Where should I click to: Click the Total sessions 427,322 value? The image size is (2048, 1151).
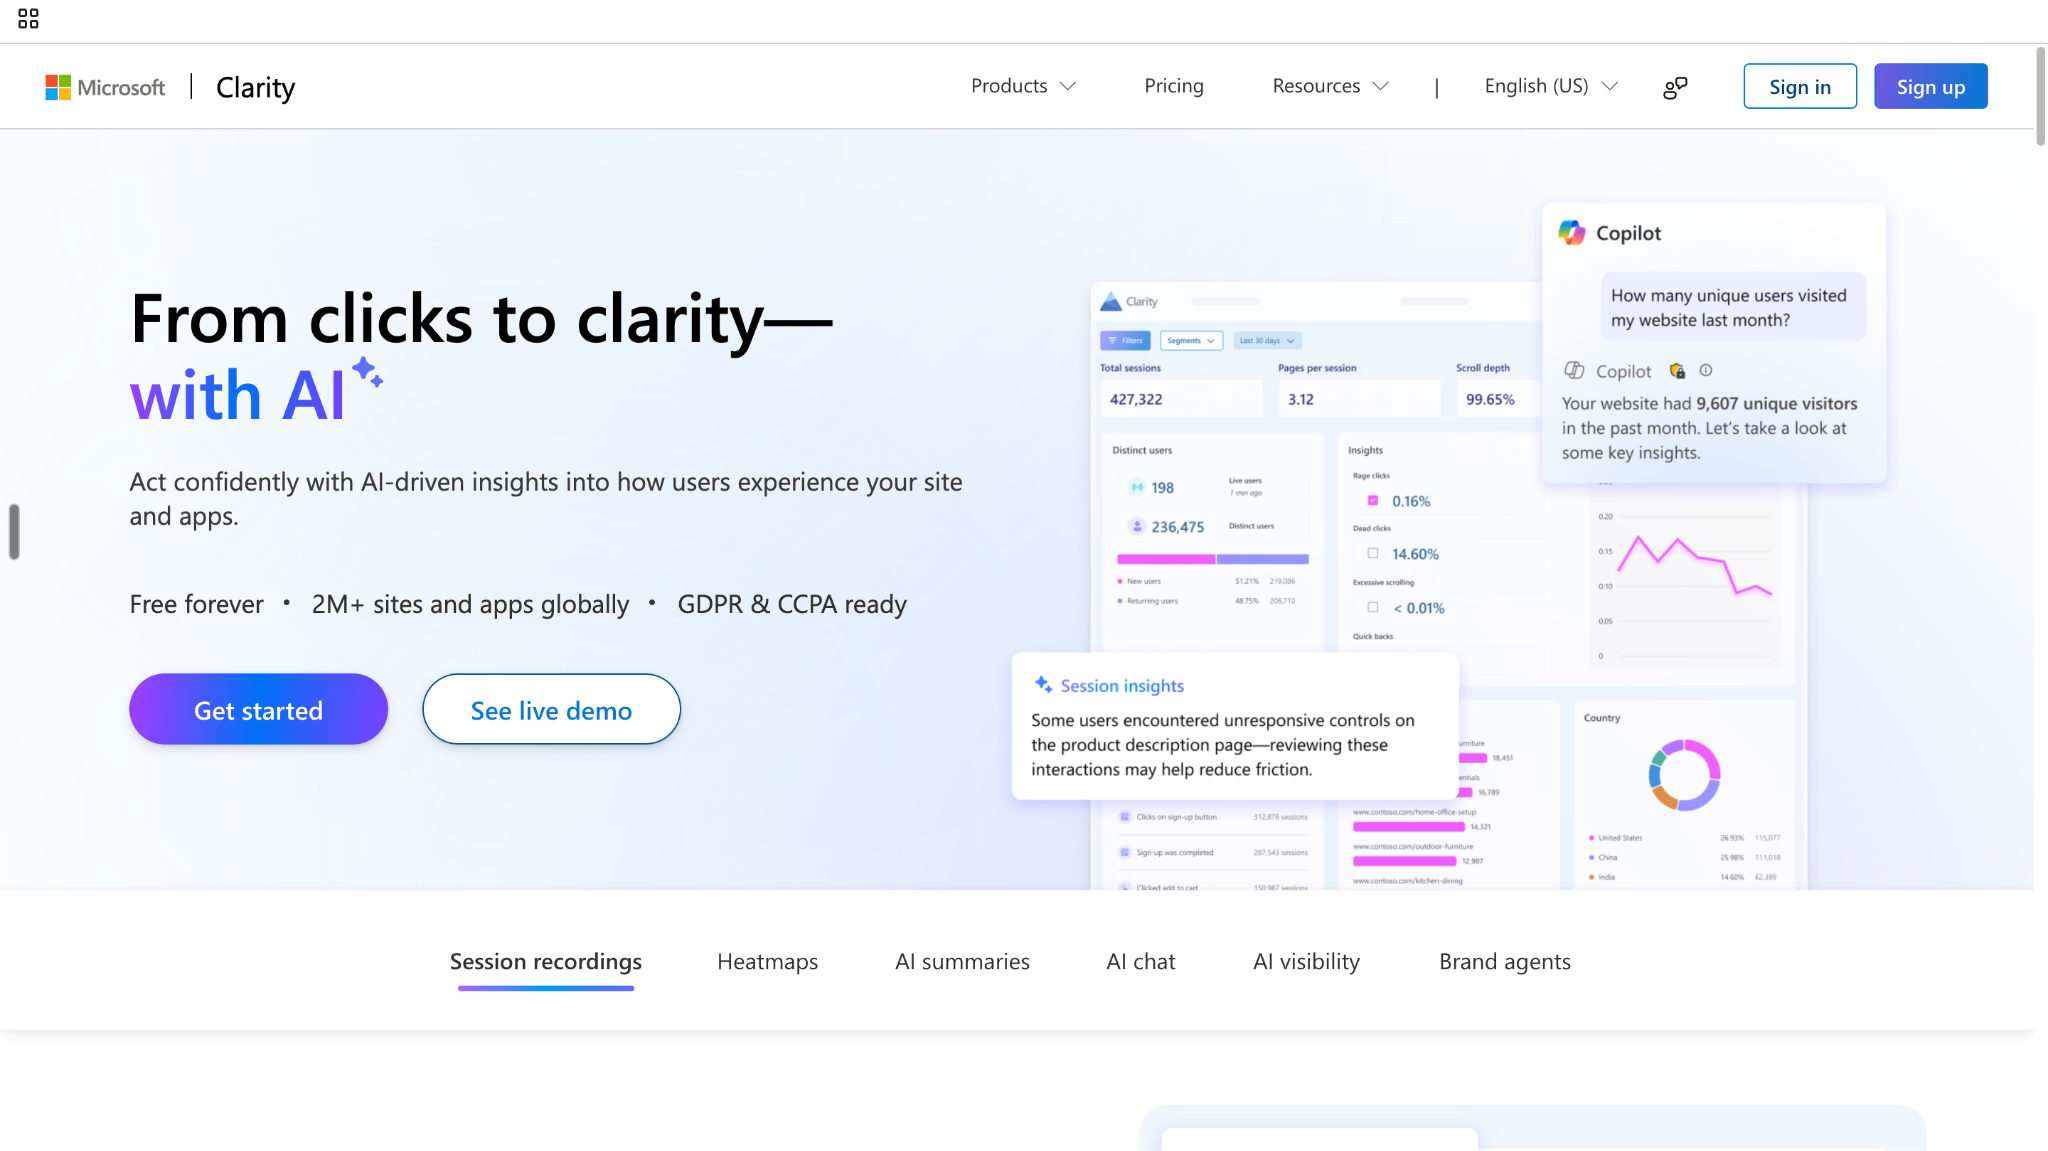1136,399
